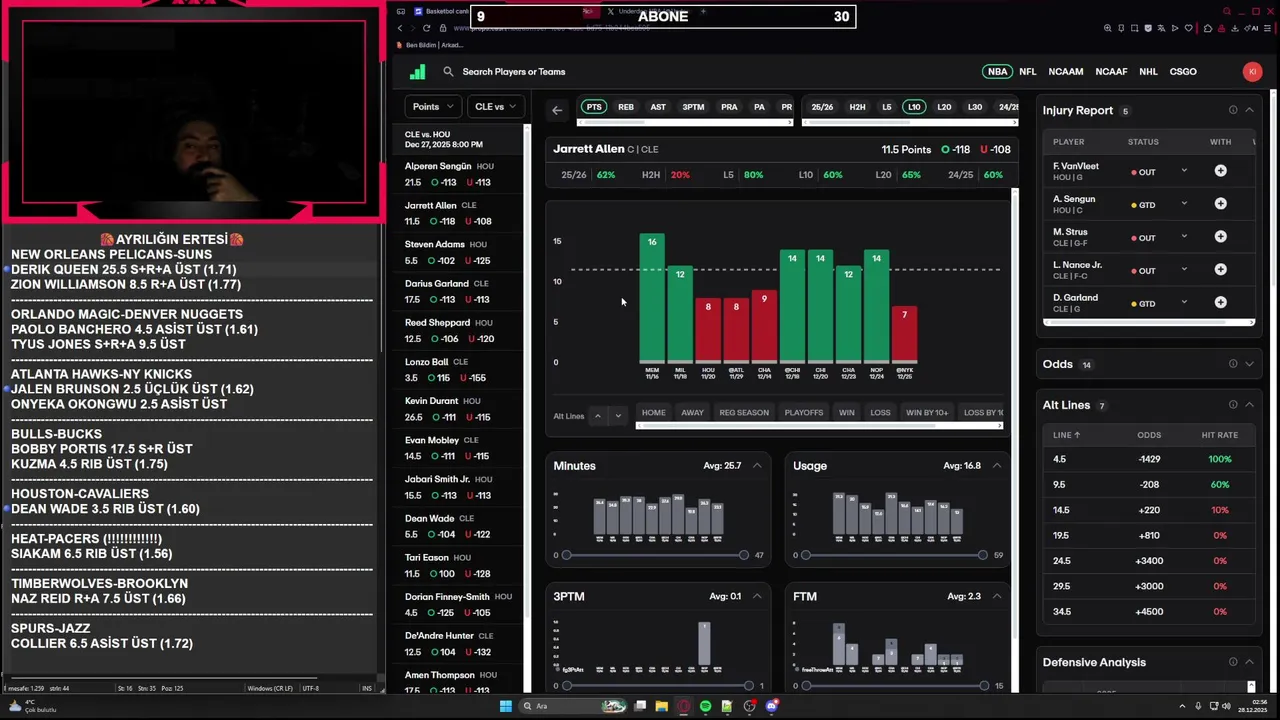1280x720 pixels.
Task: Add M. Strus with the plus icon
Action: 1220,237
